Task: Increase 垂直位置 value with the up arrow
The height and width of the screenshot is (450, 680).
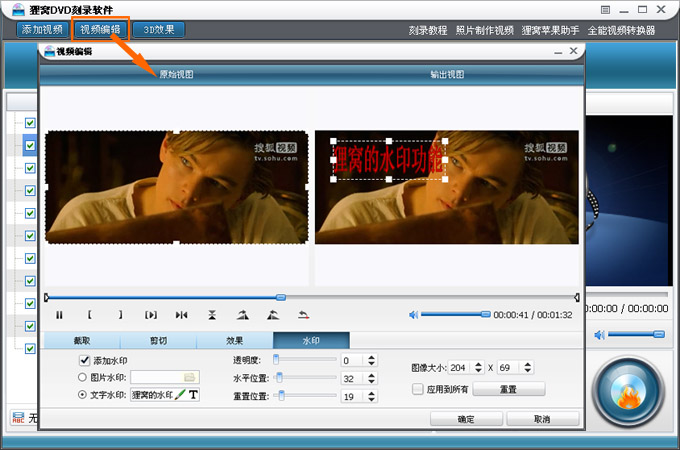Action: (371, 393)
